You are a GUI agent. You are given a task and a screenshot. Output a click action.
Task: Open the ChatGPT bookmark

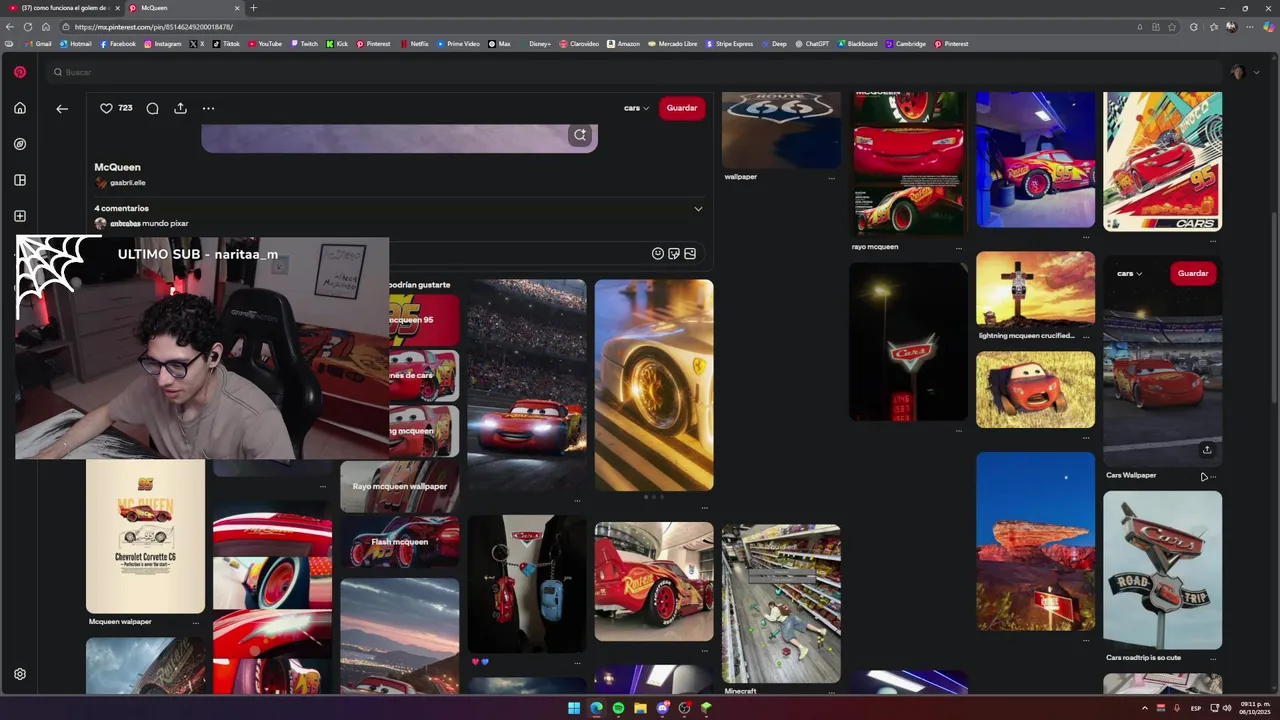click(x=812, y=44)
